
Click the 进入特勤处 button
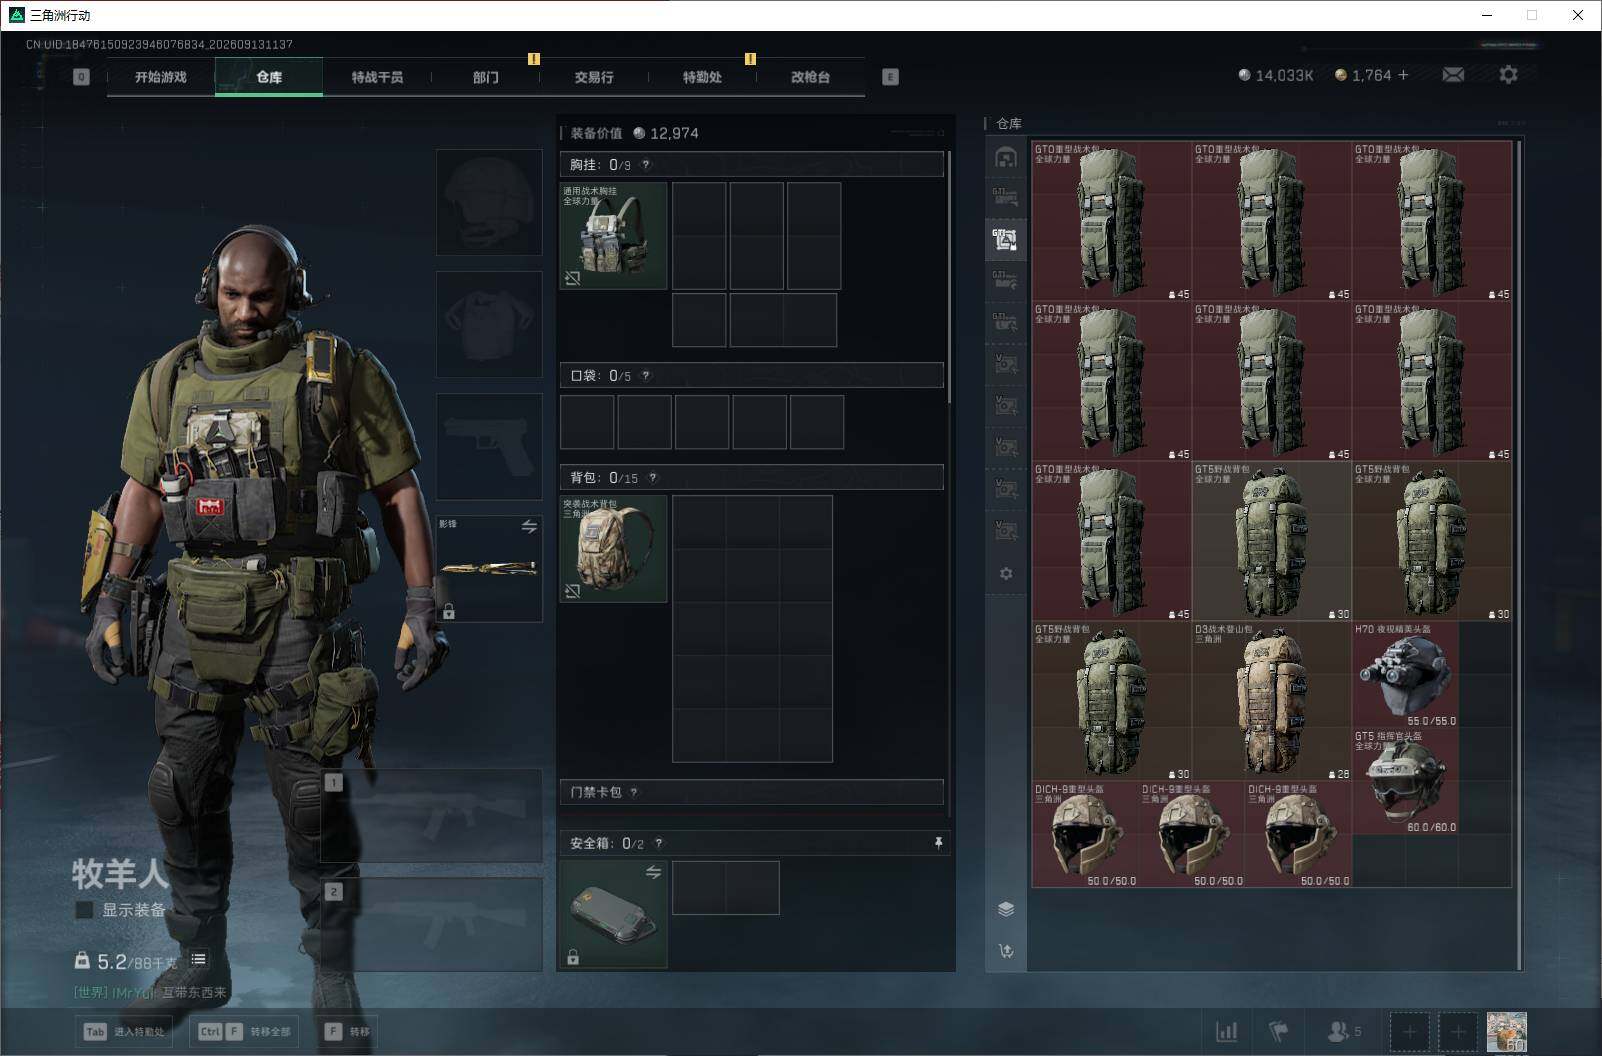(x=123, y=1032)
